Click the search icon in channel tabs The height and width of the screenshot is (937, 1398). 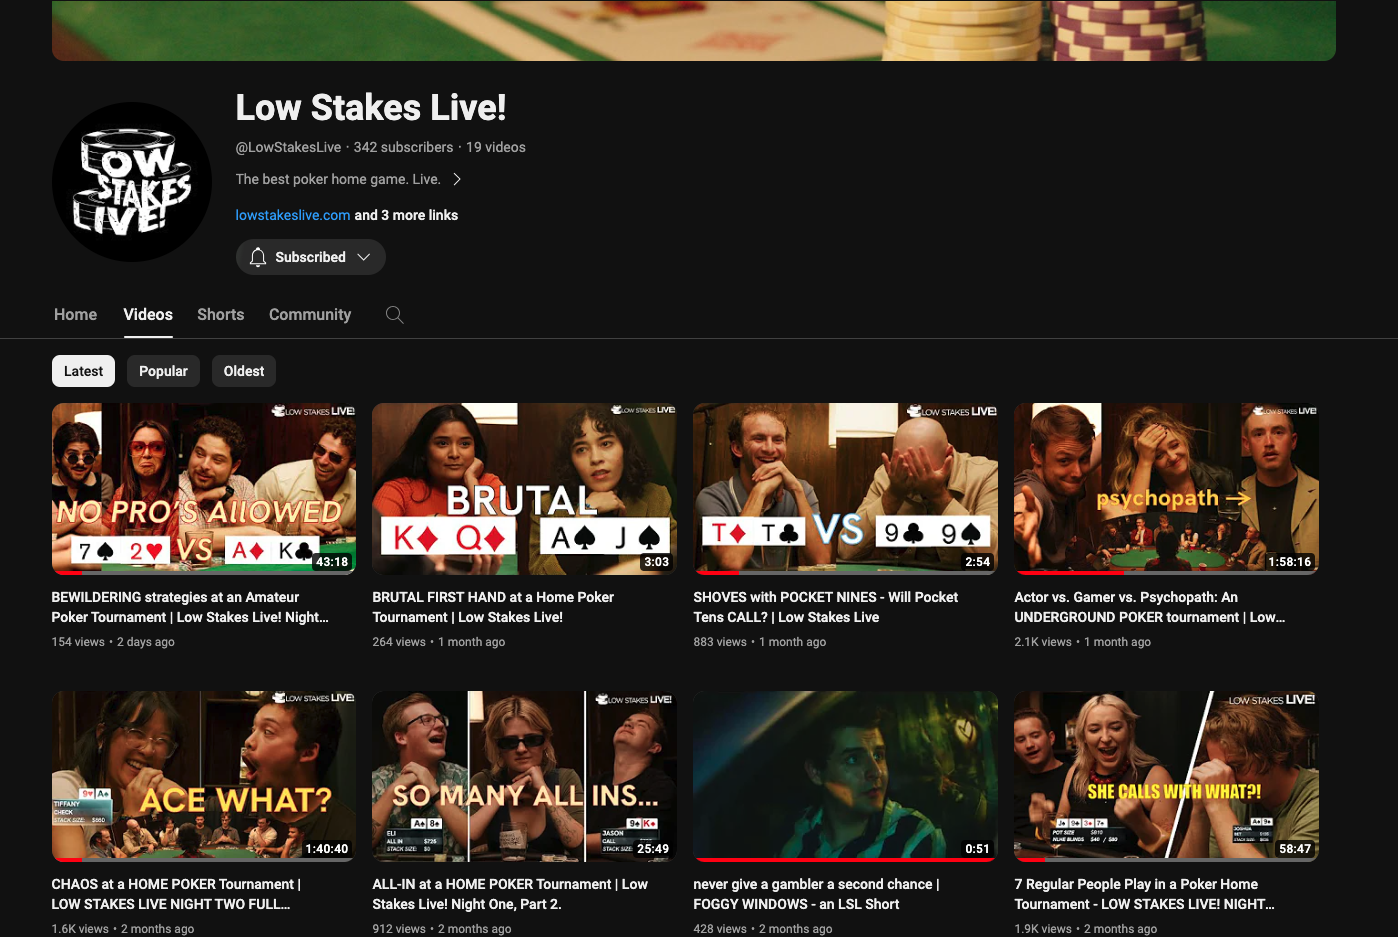[x=395, y=315]
